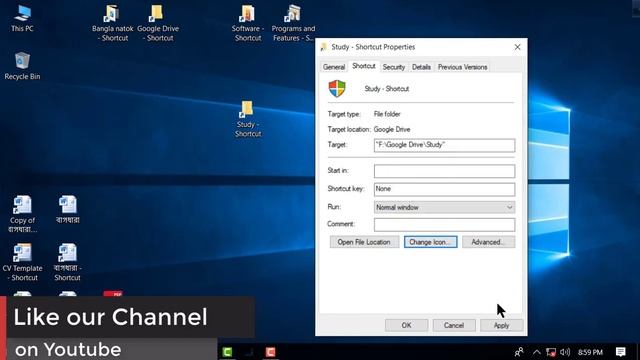Open the green Camtasia taskbar icon
640x360 pixels.
(x=227, y=352)
